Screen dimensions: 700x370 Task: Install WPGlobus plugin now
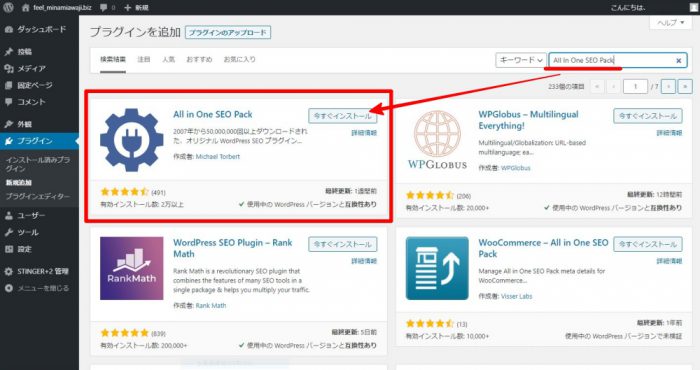point(648,116)
